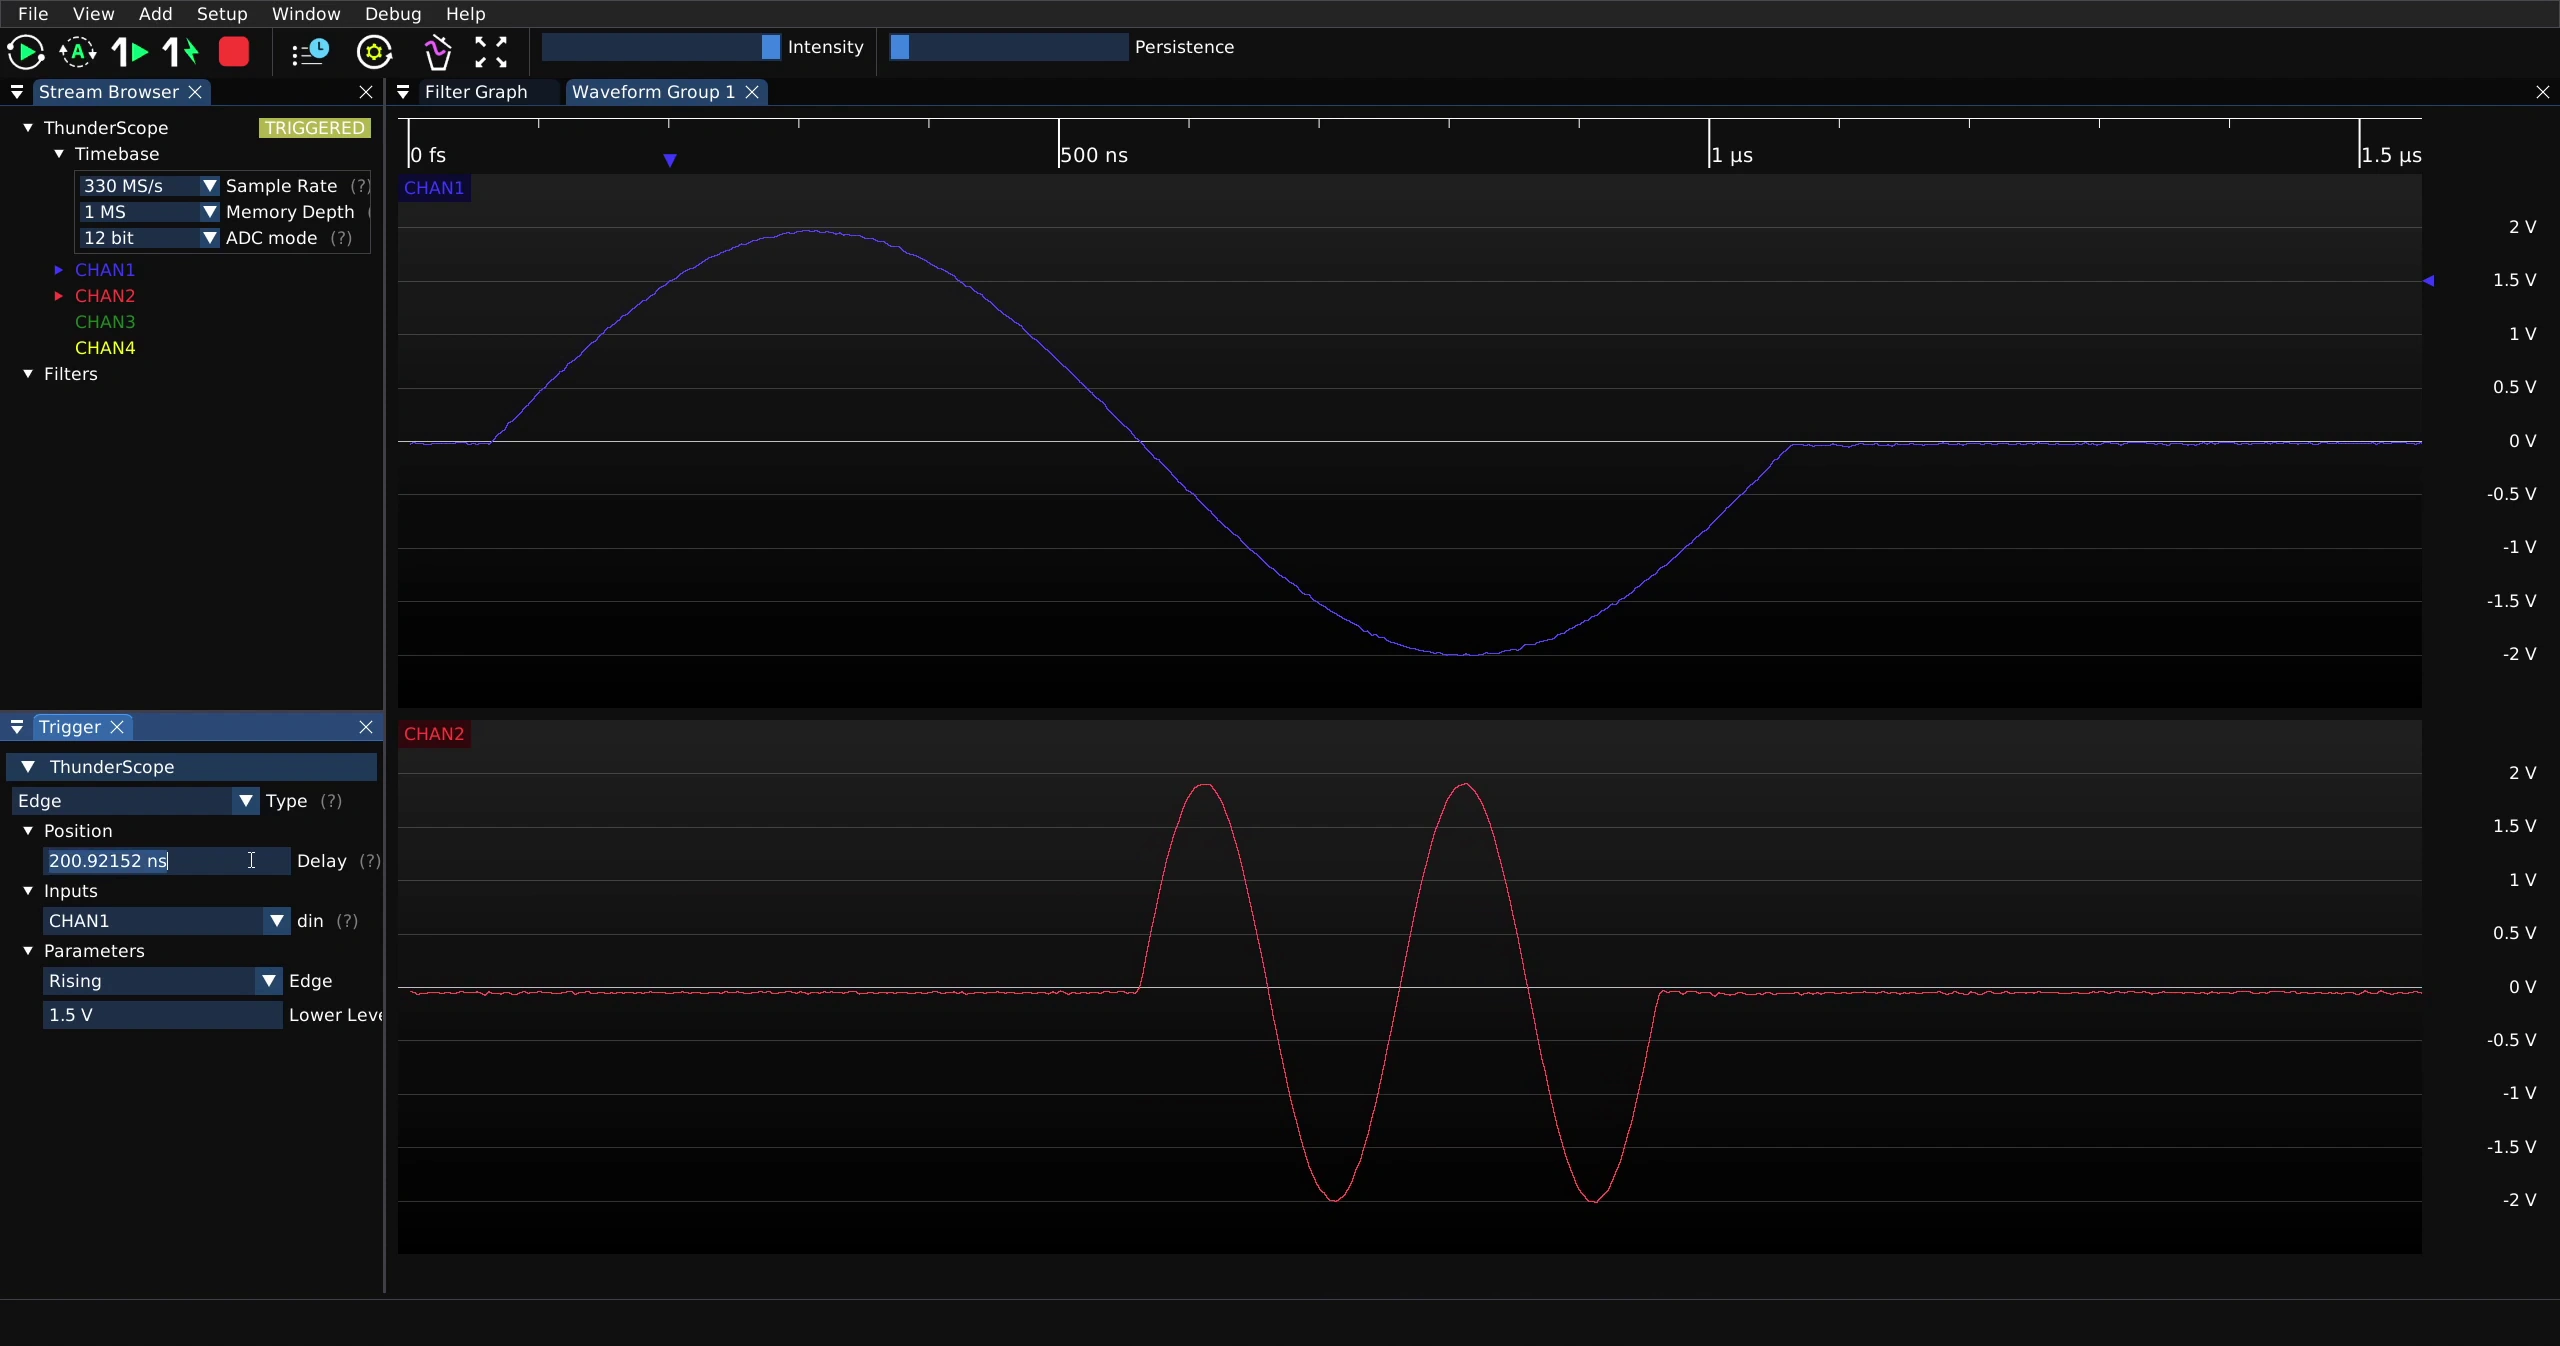2560x1346 pixels.
Task: Open the File menu
Action: (x=33, y=14)
